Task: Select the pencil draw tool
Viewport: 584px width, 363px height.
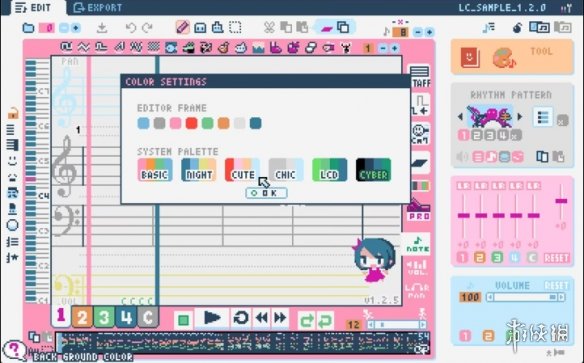Action: tap(182, 27)
